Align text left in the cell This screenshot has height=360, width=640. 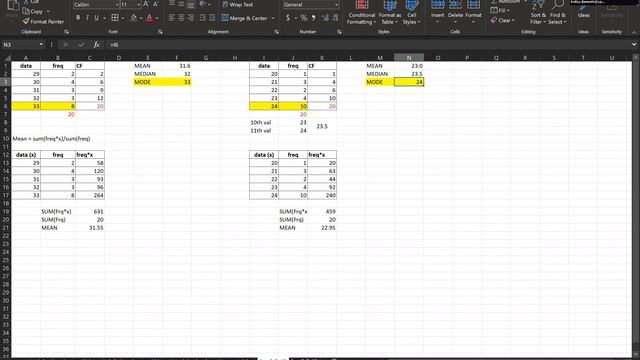[171, 18]
